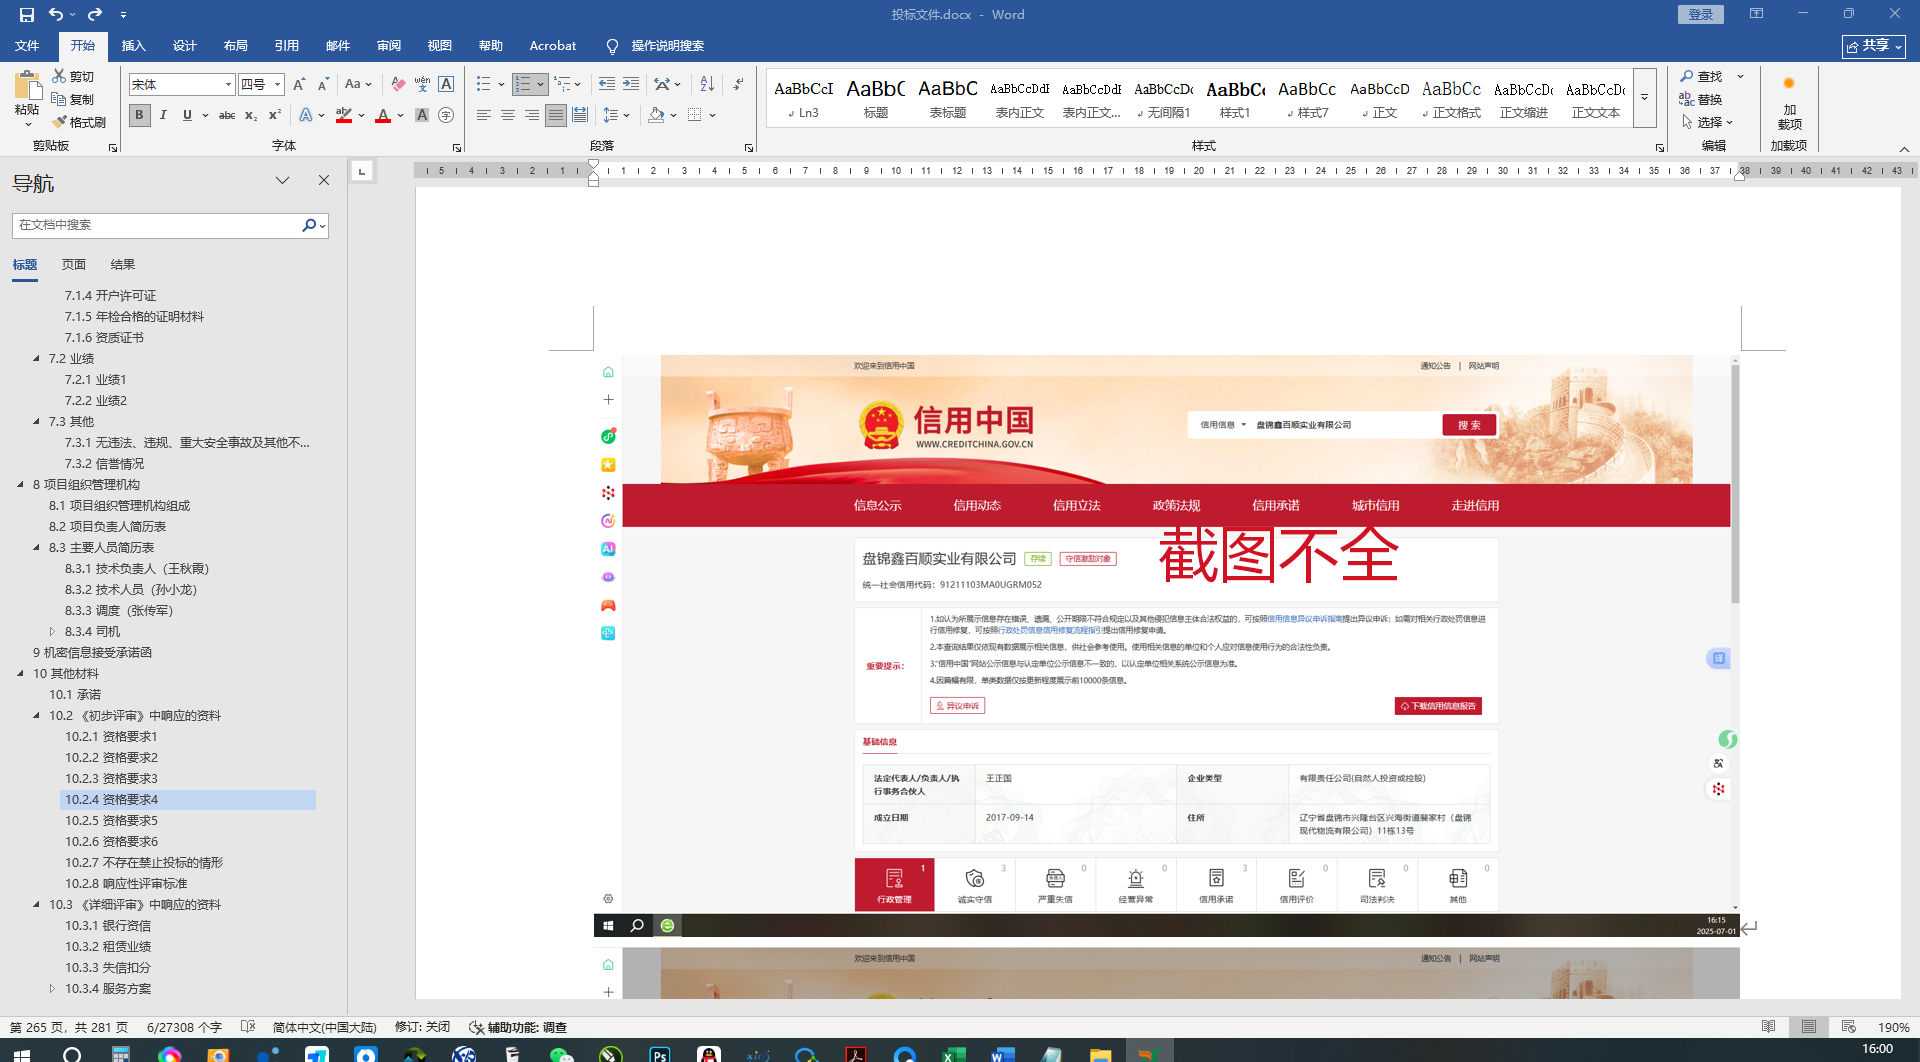The width and height of the screenshot is (1920, 1062).
Task: Open the Windows Start menu
Action: point(22,1054)
